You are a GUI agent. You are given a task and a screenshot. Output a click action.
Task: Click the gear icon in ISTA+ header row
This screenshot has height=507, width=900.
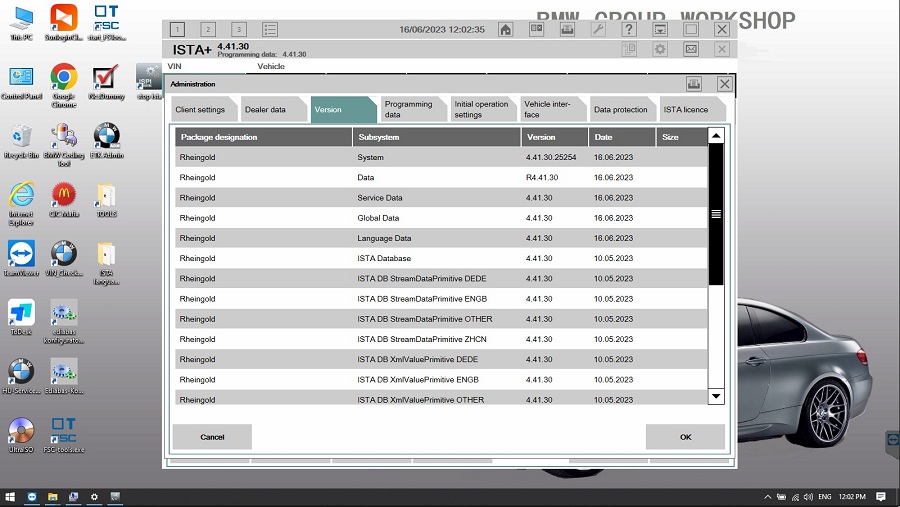pyautogui.click(x=660, y=49)
